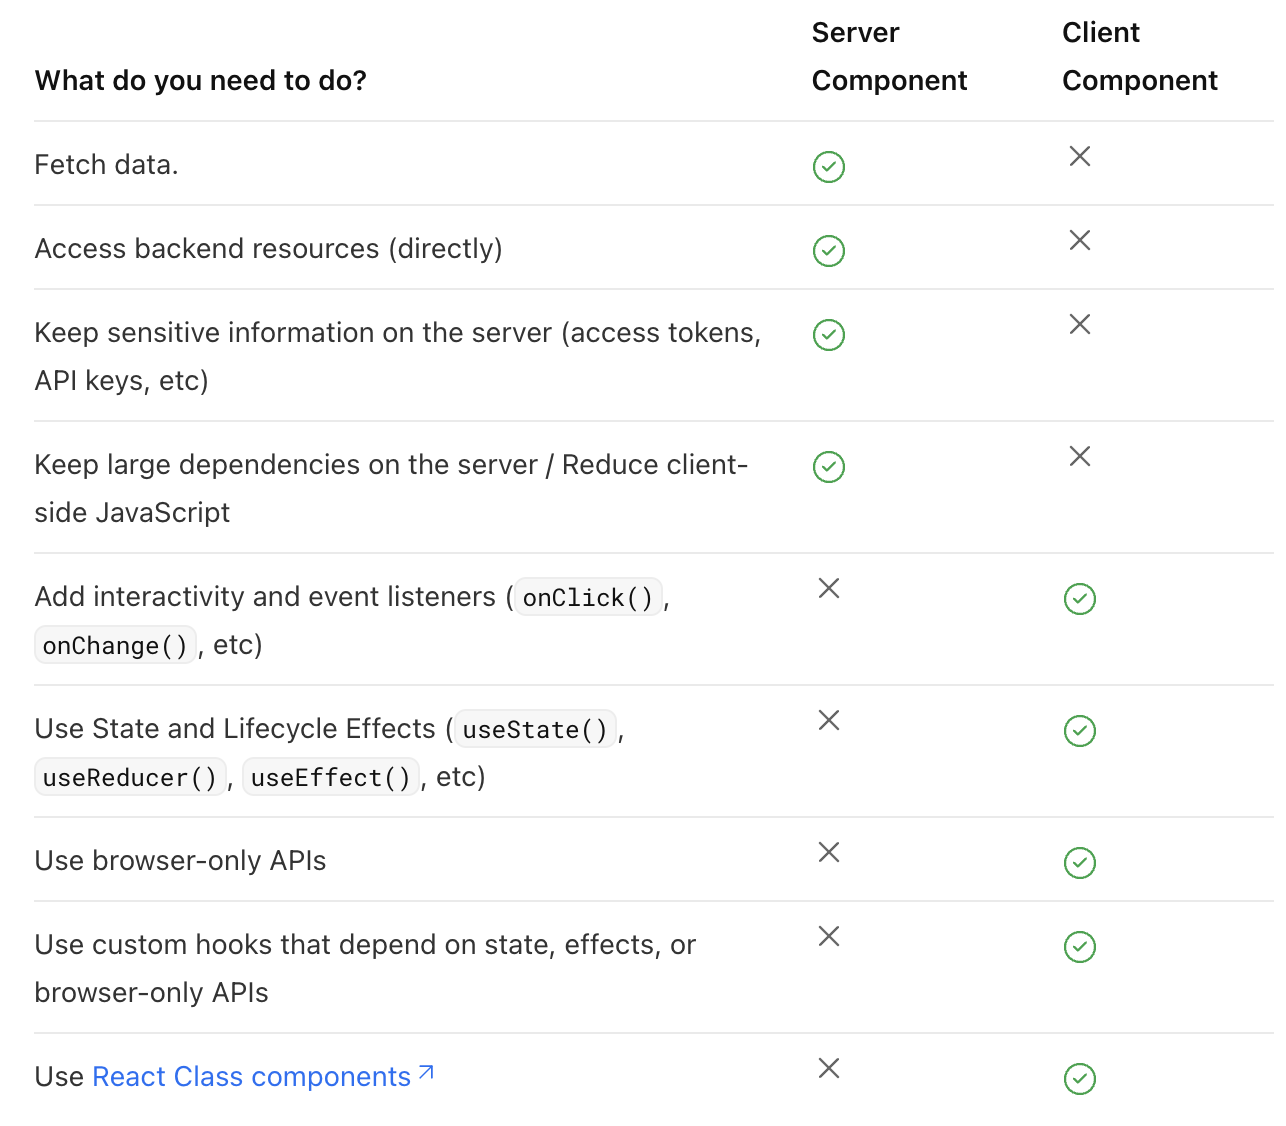Click Server cross for Use custom hooks row
Viewport: 1286px width, 1126px height.
pos(829,936)
